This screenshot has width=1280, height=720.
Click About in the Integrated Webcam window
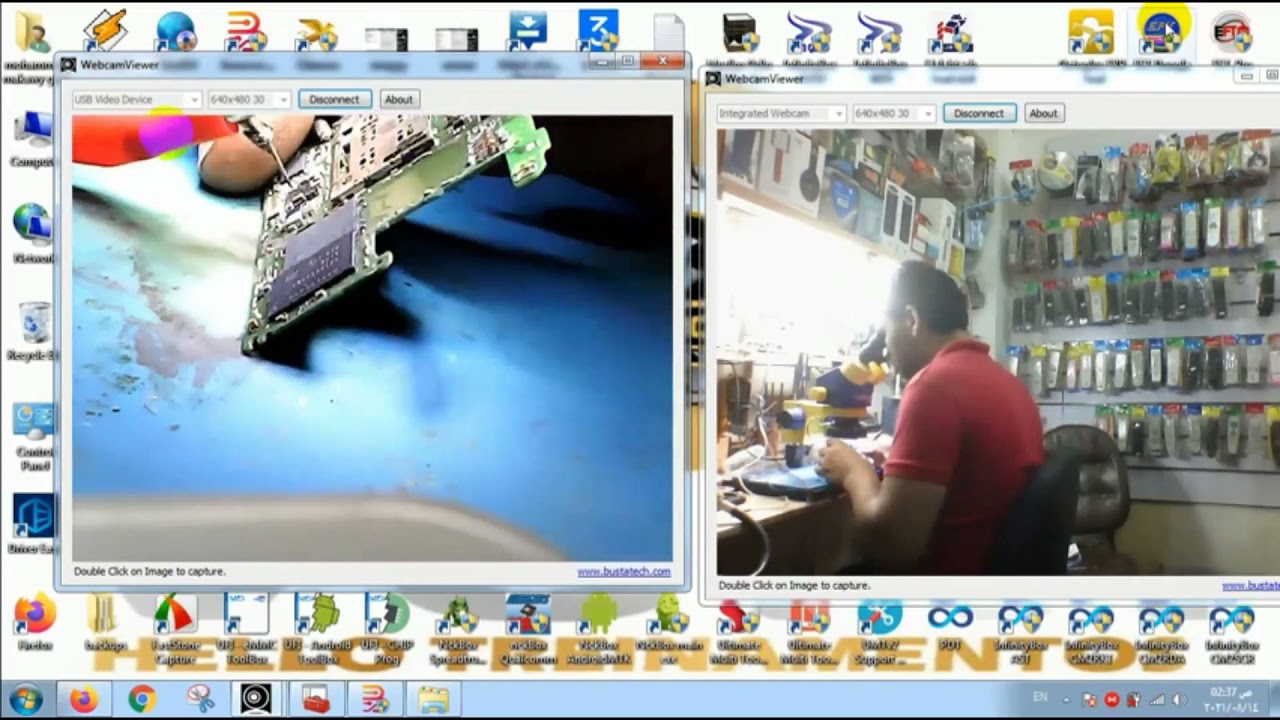1043,113
